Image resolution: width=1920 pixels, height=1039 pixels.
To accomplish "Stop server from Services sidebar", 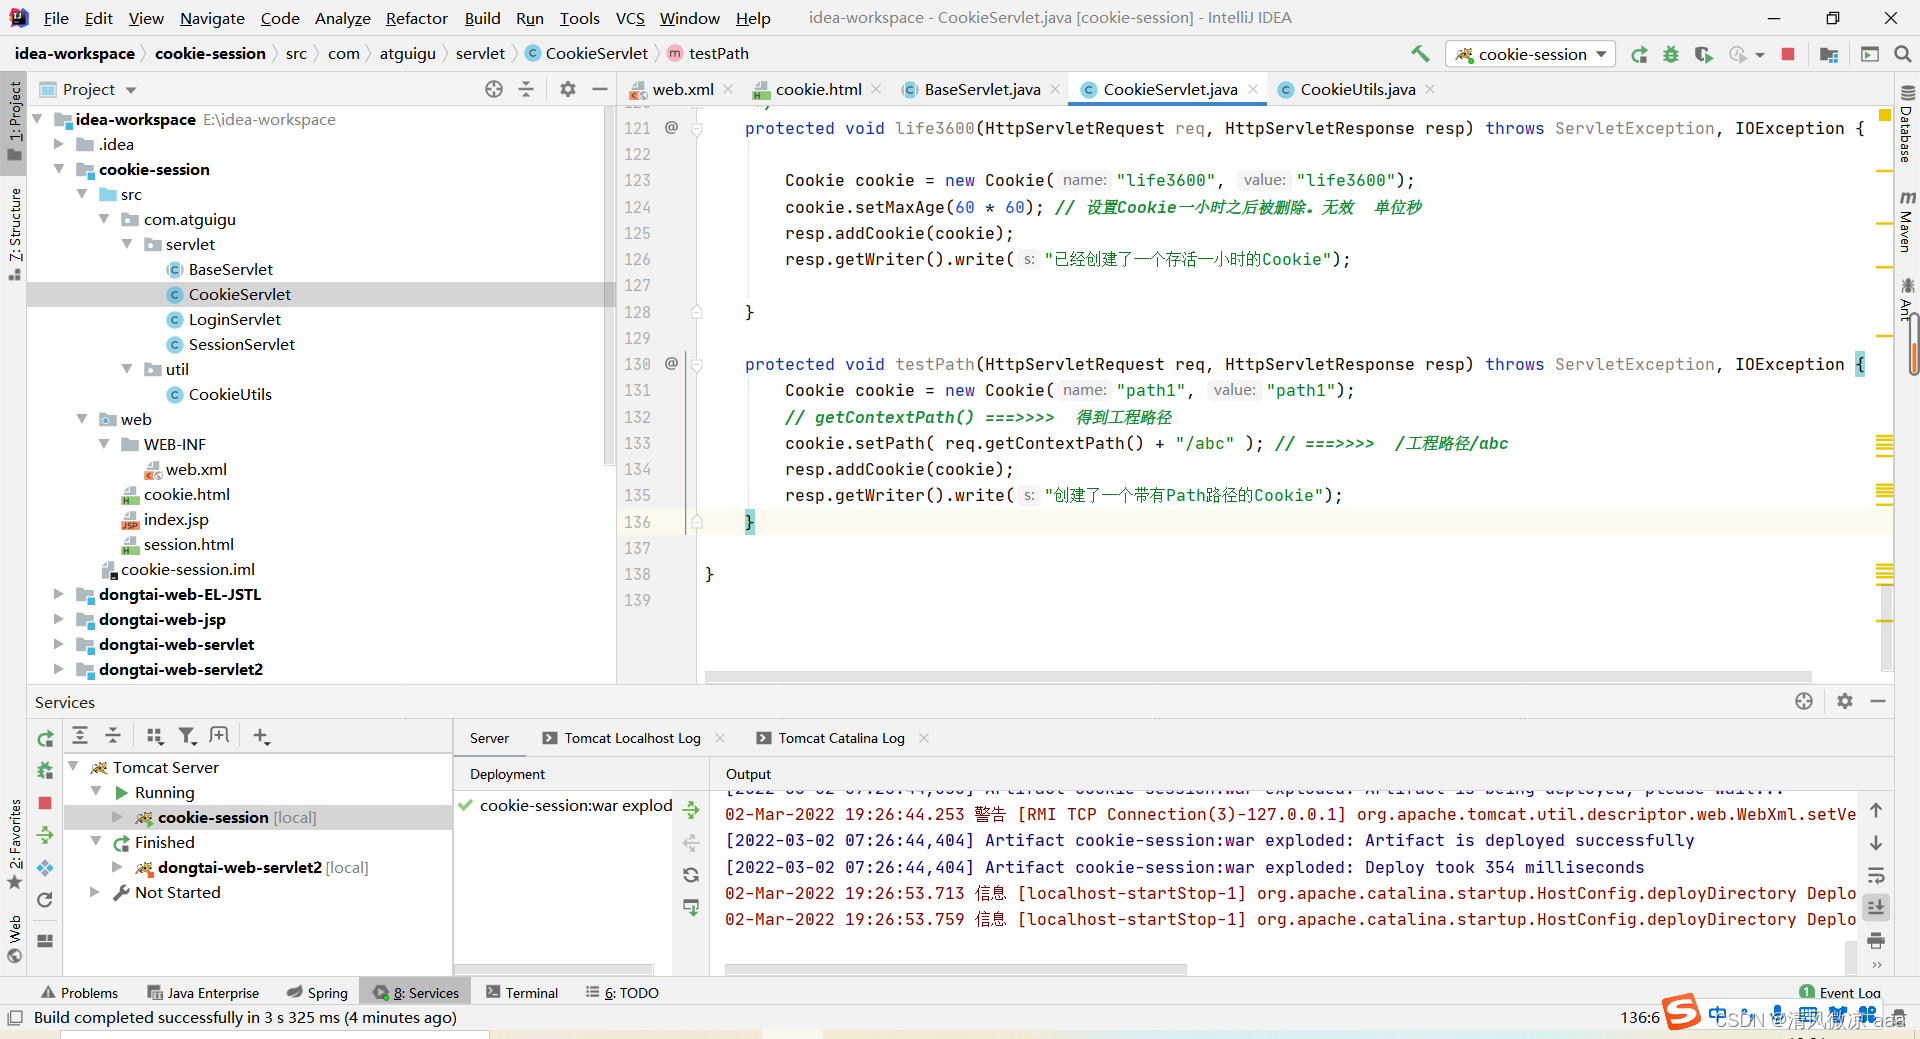I will coord(45,803).
